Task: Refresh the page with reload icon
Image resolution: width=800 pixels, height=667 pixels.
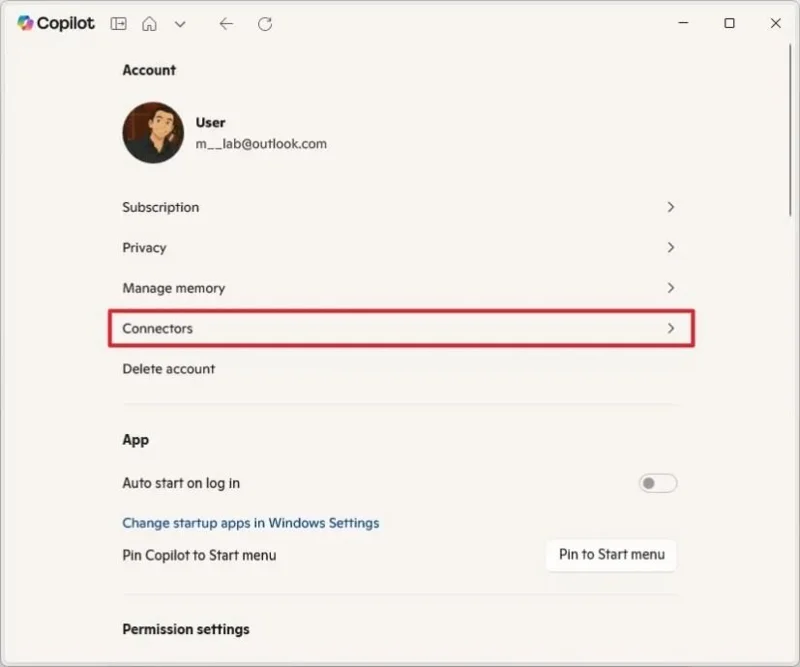Action: [265, 23]
